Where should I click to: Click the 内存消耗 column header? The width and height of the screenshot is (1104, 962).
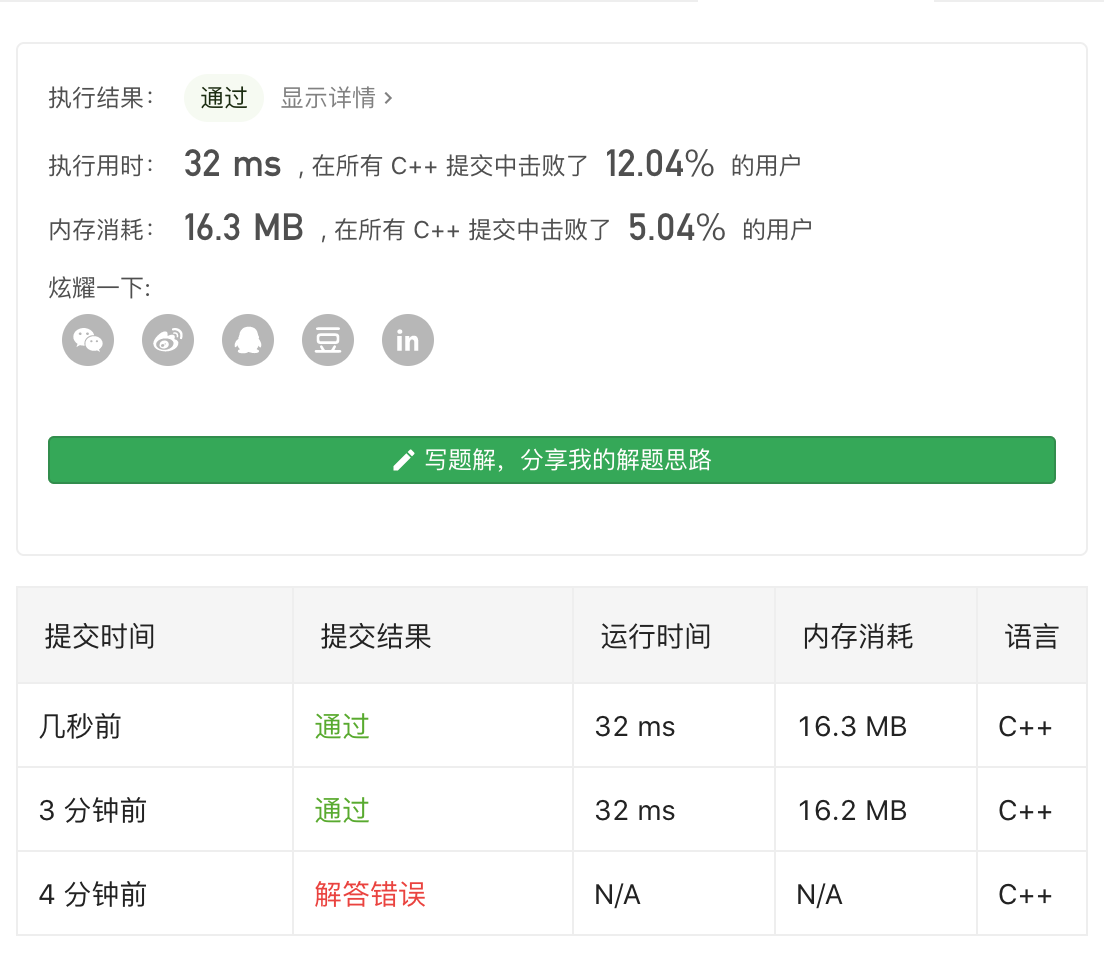pos(858,636)
